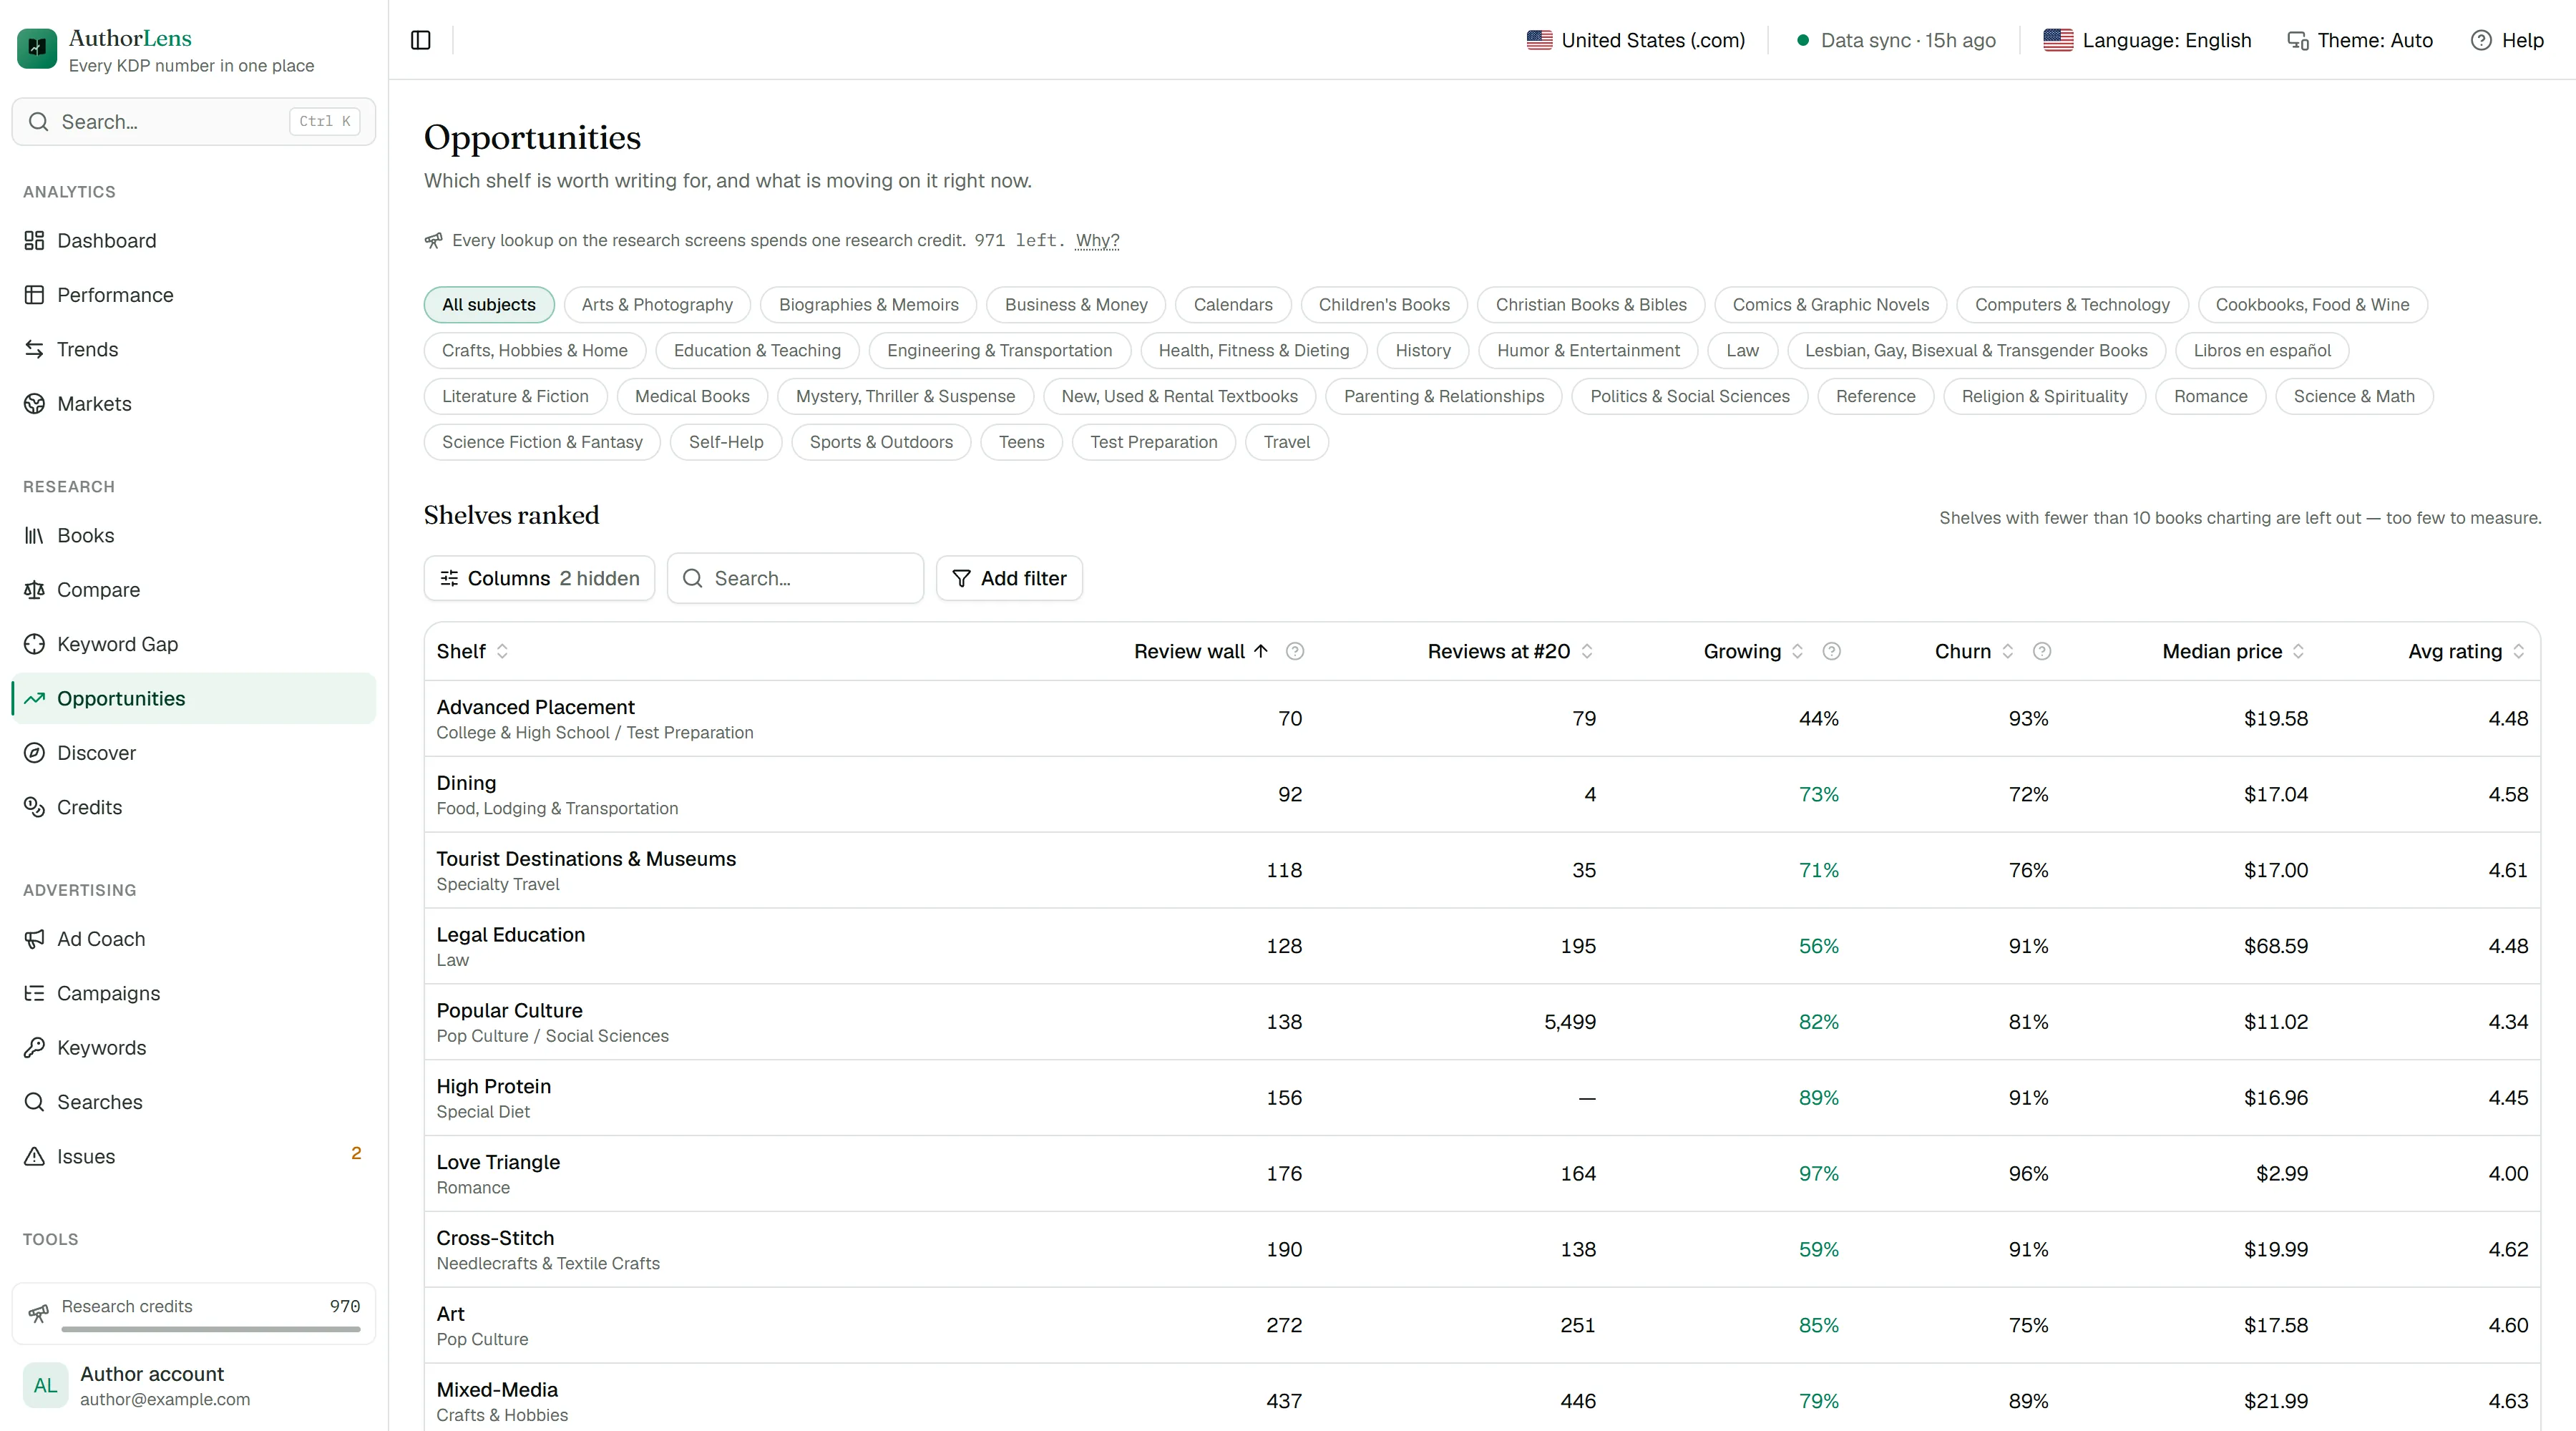Open Help in top bar
Screen dimensions: 2576x1431
[x=2507, y=40]
